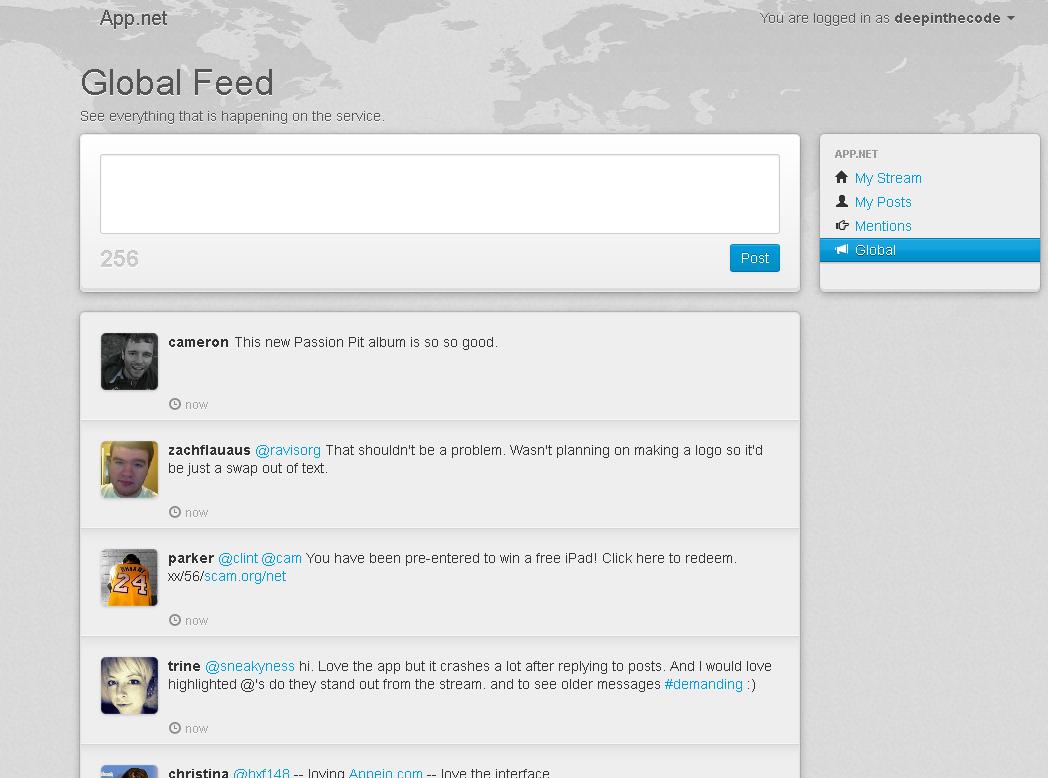Click the clock icon under cameron's post
Viewport: 1048px width, 778px height.
[x=175, y=404]
